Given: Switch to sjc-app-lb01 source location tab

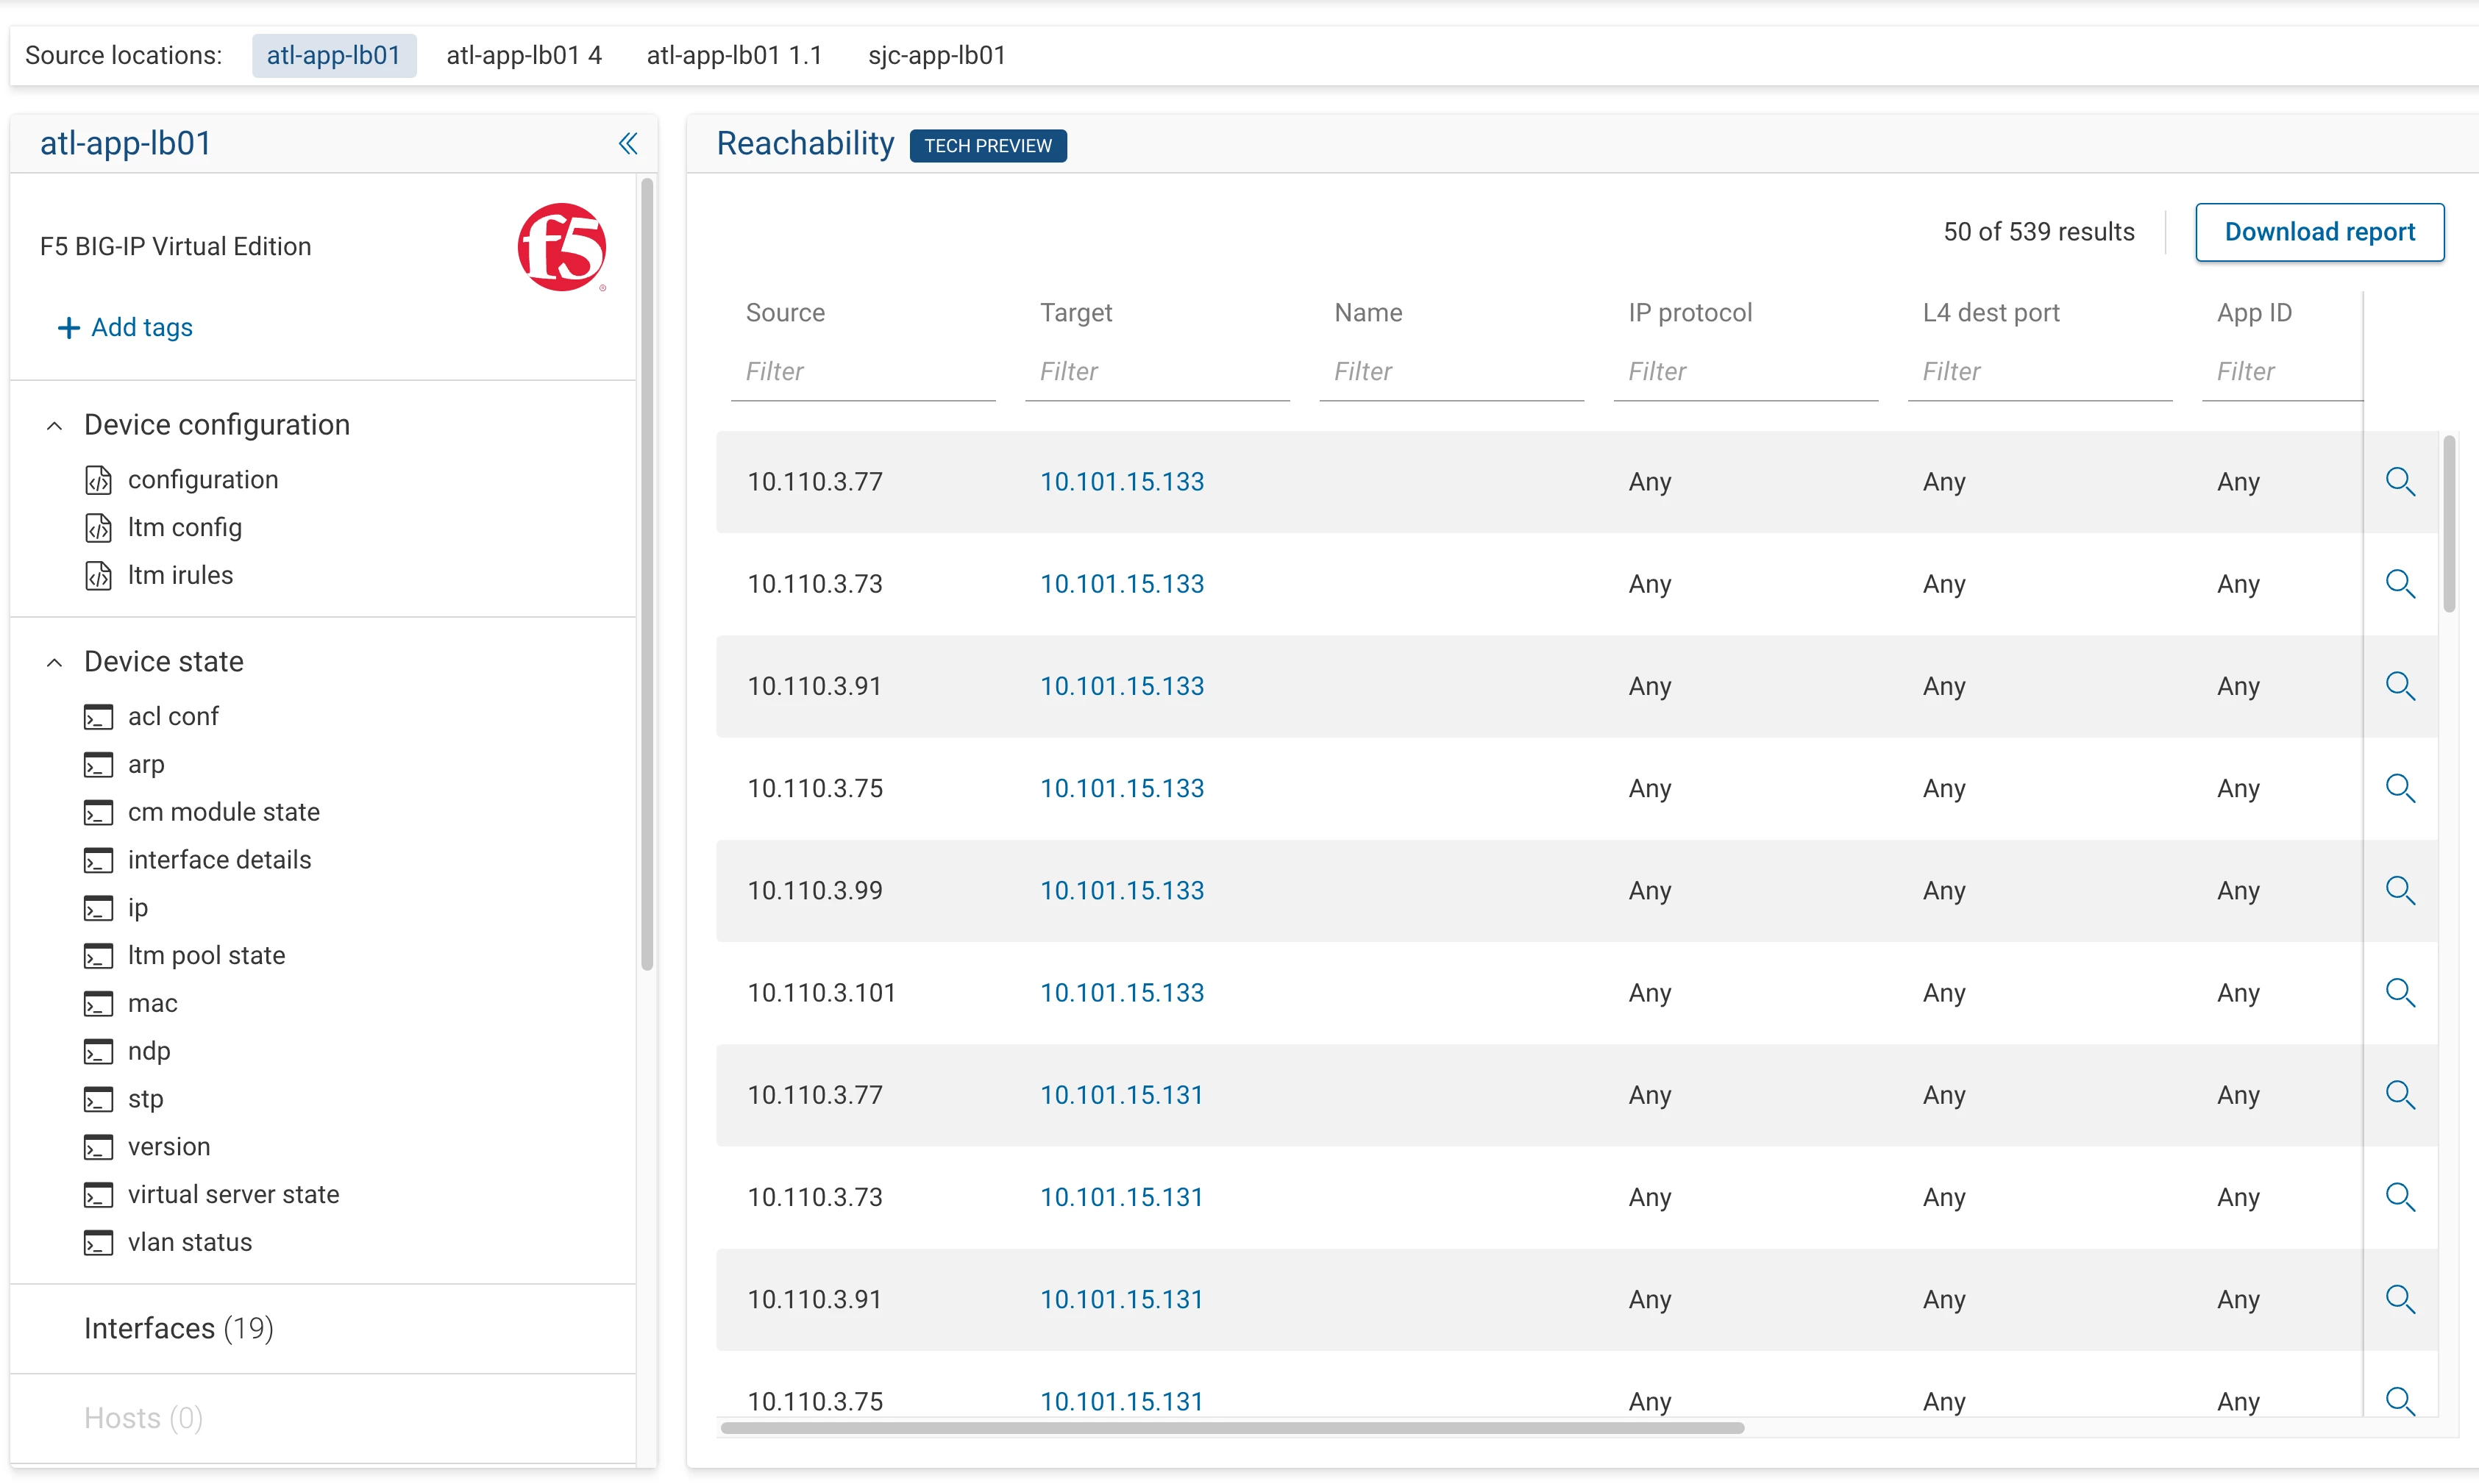Looking at the screenshot, I should 936,55.
